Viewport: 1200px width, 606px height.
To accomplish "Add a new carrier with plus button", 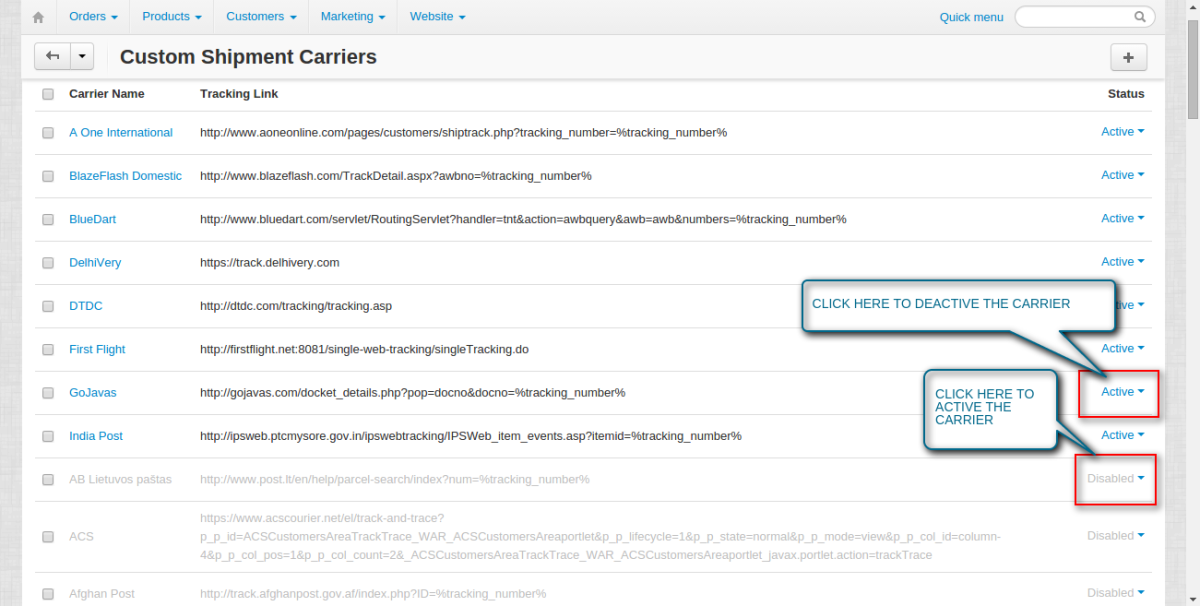I will (x=1128, y=57).
